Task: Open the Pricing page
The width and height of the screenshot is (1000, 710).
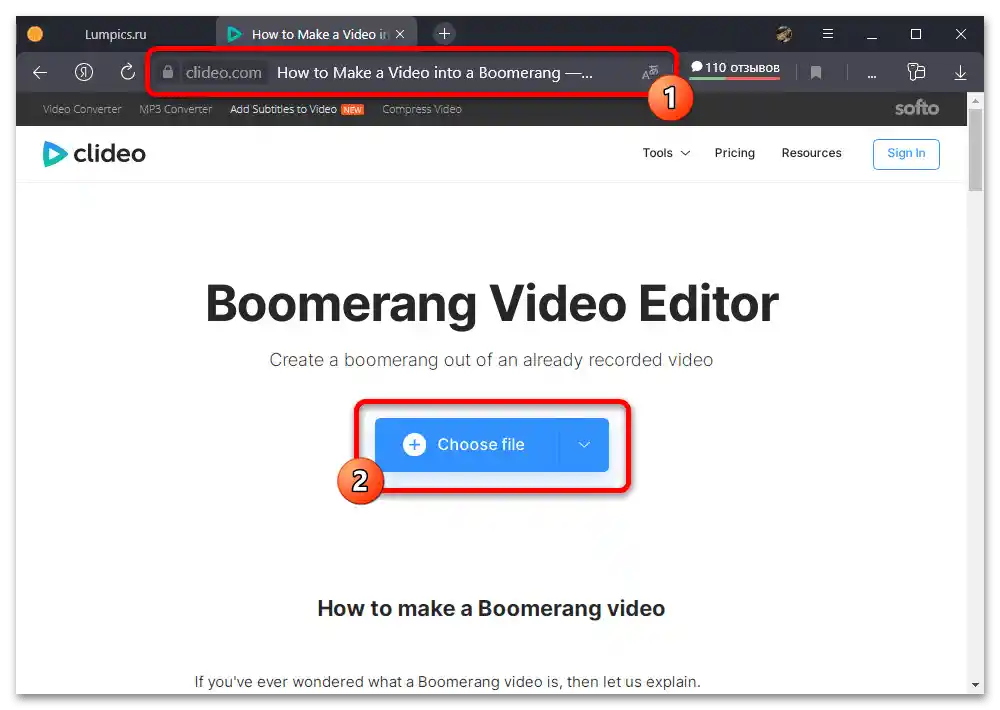Action: click(x=734, y=153)
